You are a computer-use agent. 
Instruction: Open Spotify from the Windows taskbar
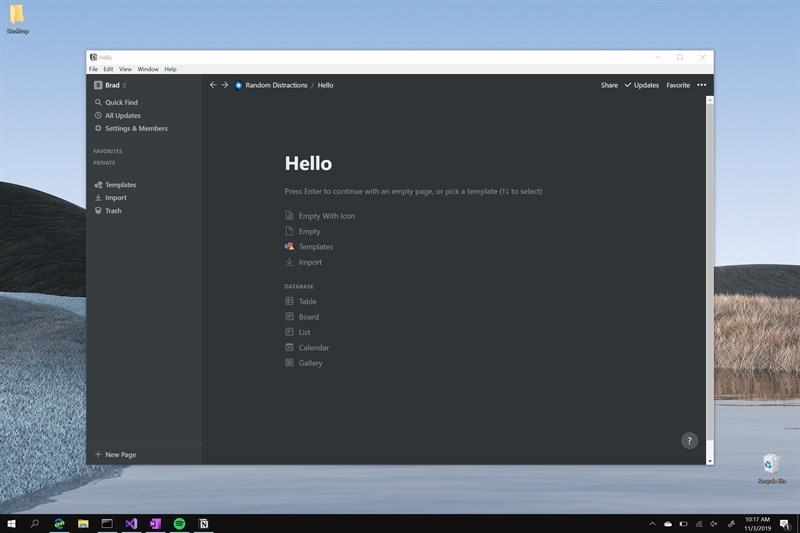click(x=180, y=523)
